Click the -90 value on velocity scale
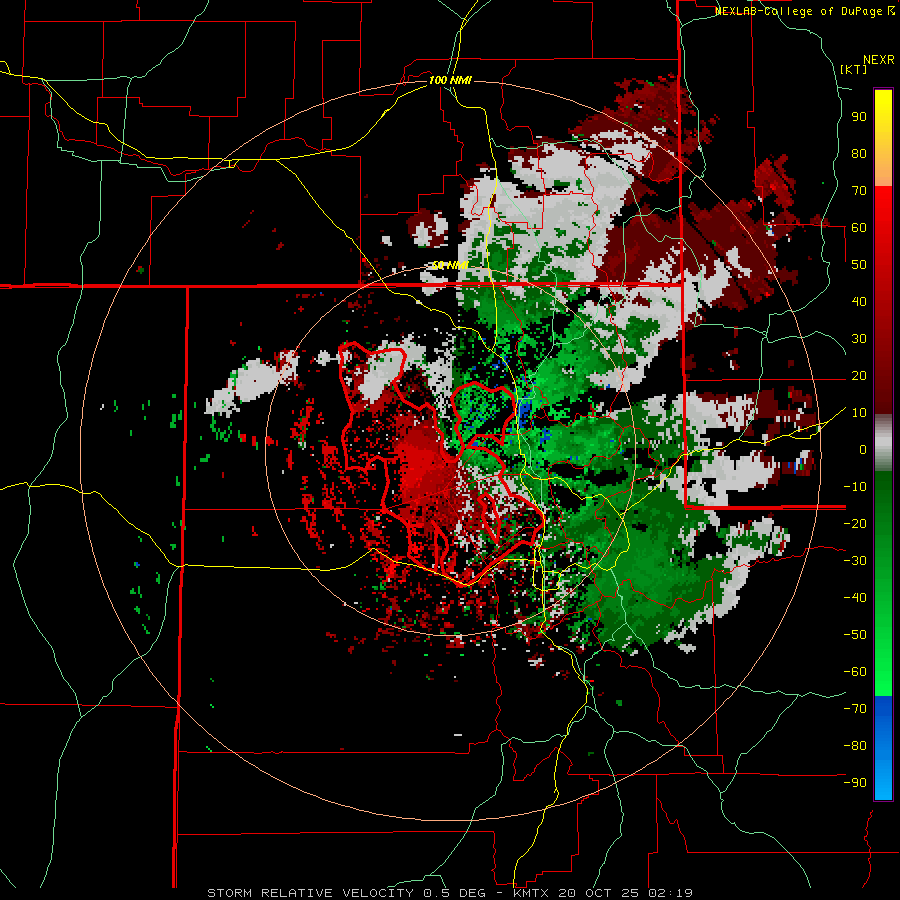Image resolution: width=900 pixels, height=900 pixels. tap(855, 783)
